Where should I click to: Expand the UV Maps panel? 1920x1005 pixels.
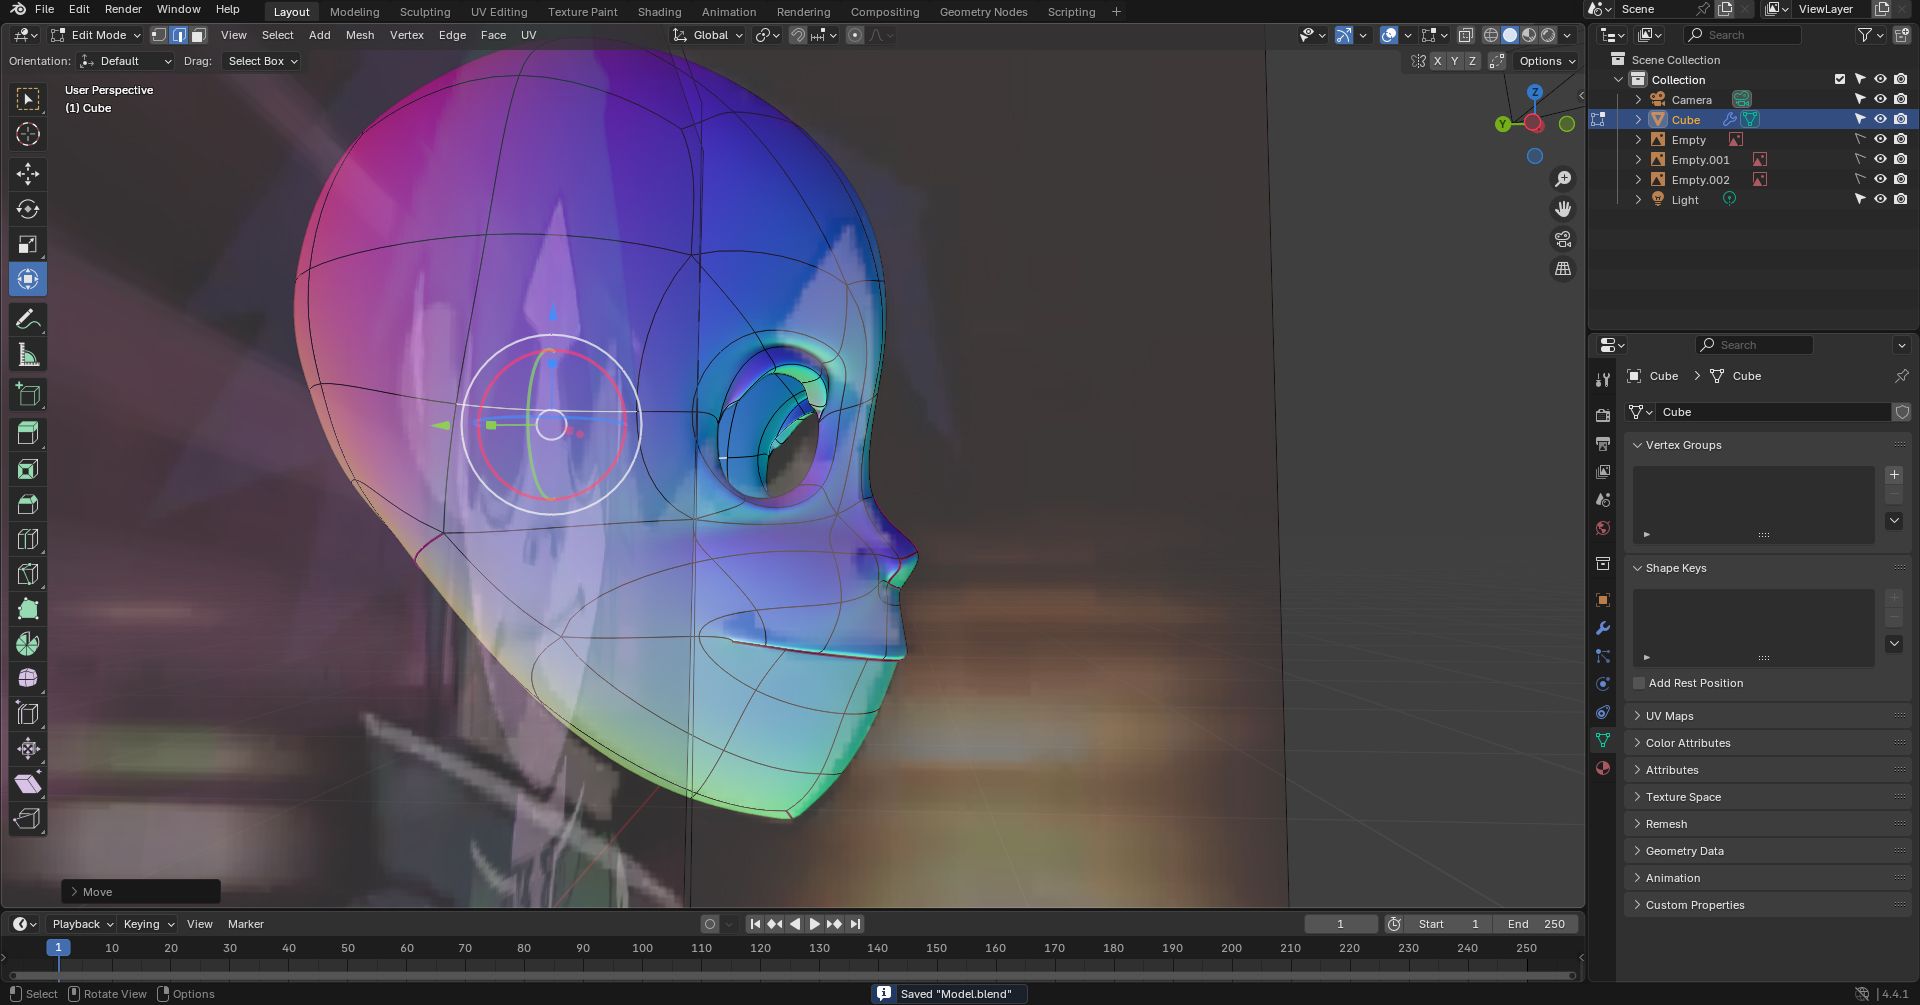pyautogui.click(x=1670, y=716)
